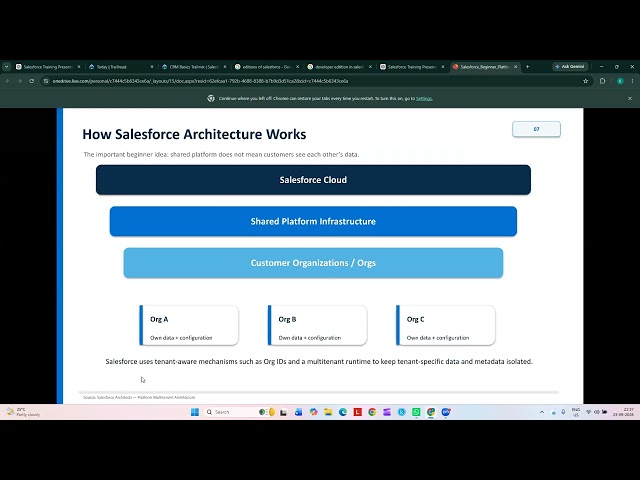The image size is (640, 480).
Task: Open active Chrome window icon beside WhatsApp
Action: (x=431, y=412)
